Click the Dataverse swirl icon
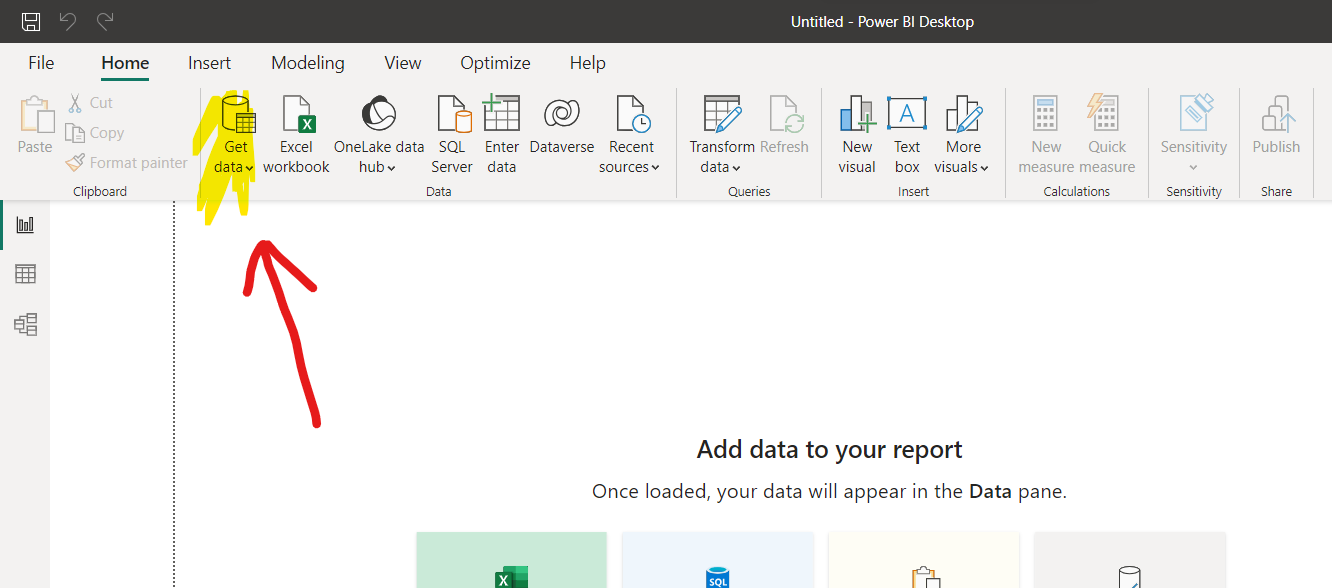The image size is (1332, 588). click(x=562, y=114)
